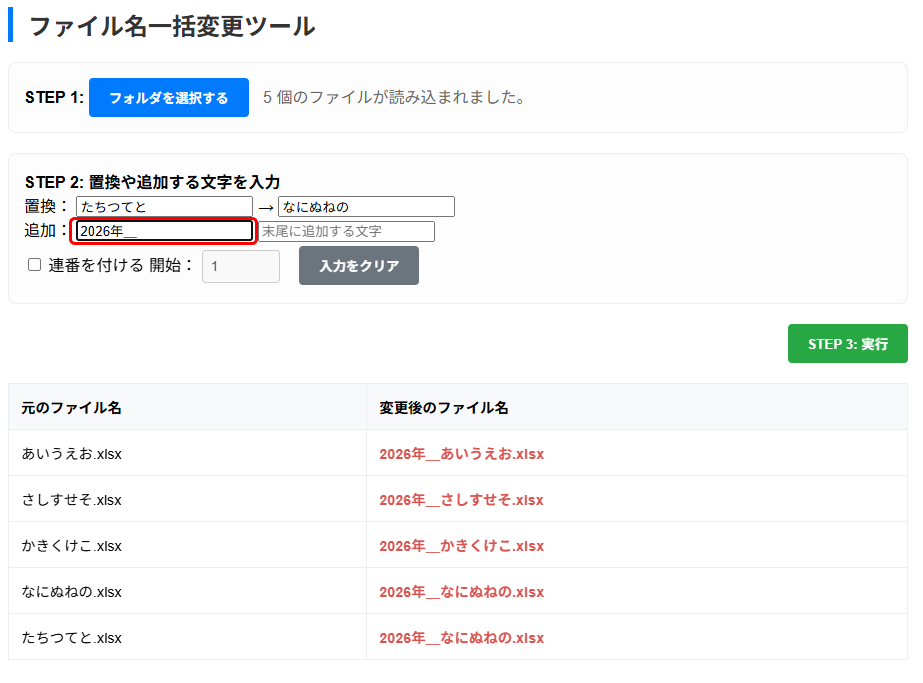The image size is (923, 683).
Task: Select black なにぬねの.xlsx in original names column
Action: [72, 592]
